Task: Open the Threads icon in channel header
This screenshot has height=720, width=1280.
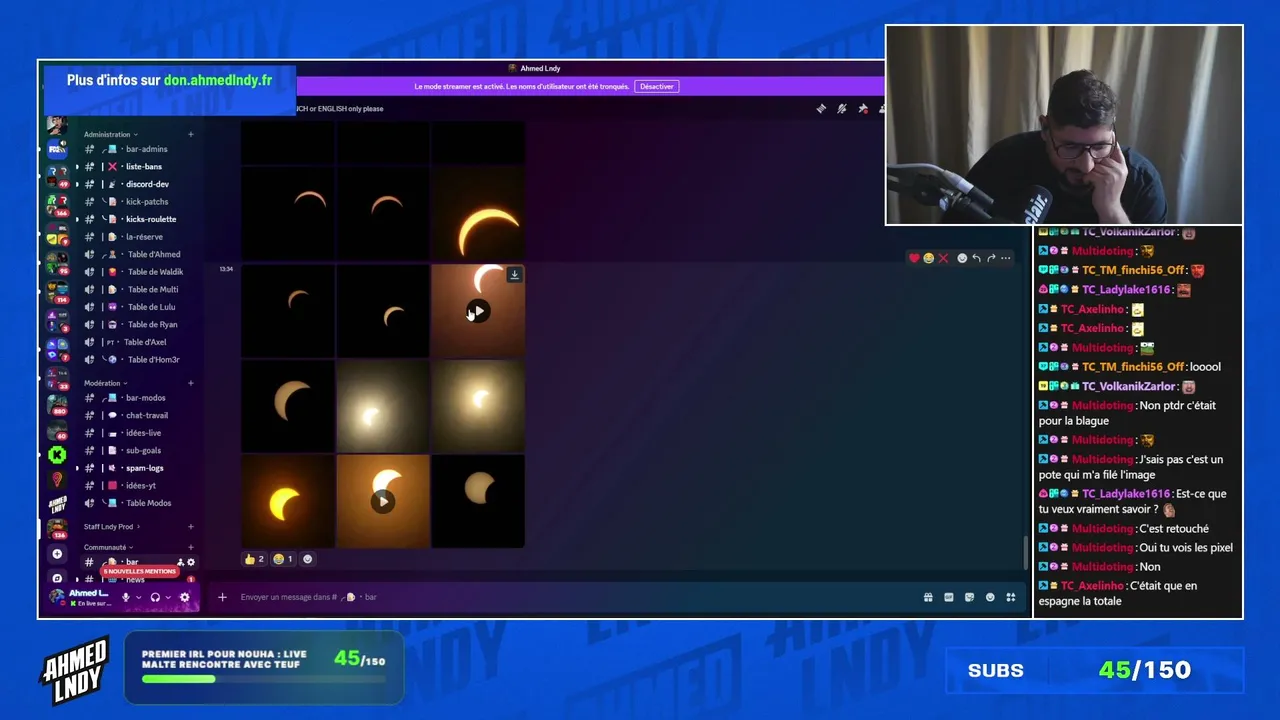Action: click(x=821, y=108)
